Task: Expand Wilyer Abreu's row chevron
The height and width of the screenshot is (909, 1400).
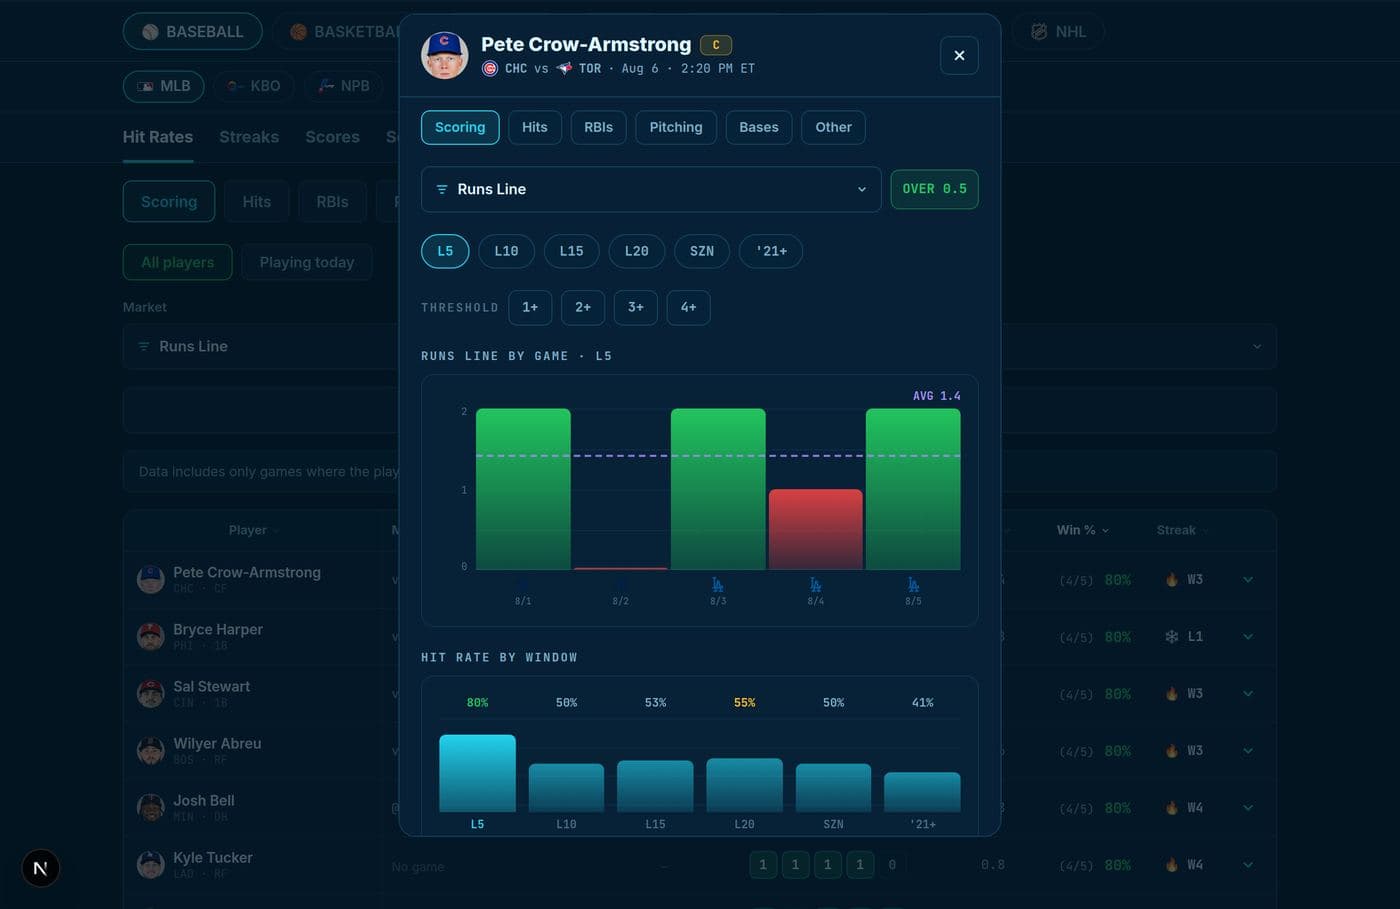Action: pyautogui.click(x=1248, y=751)
